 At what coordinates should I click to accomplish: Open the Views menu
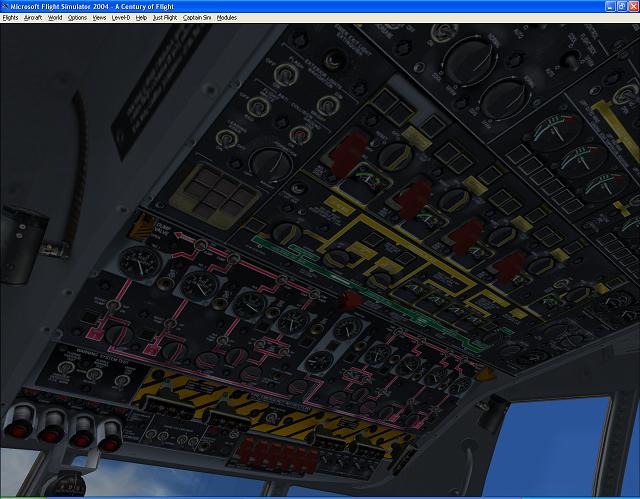click(x=99, y=18)
